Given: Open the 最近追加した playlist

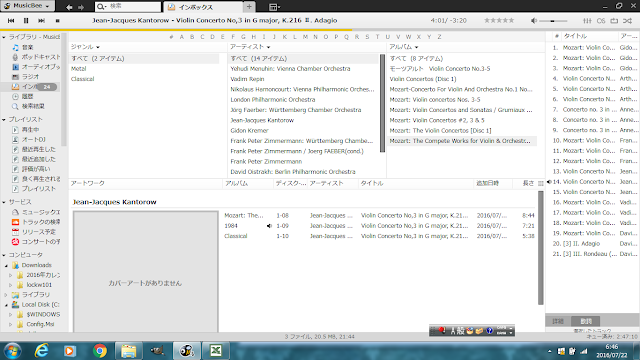Looking at the screenshot, I should (x=34, y=159).
